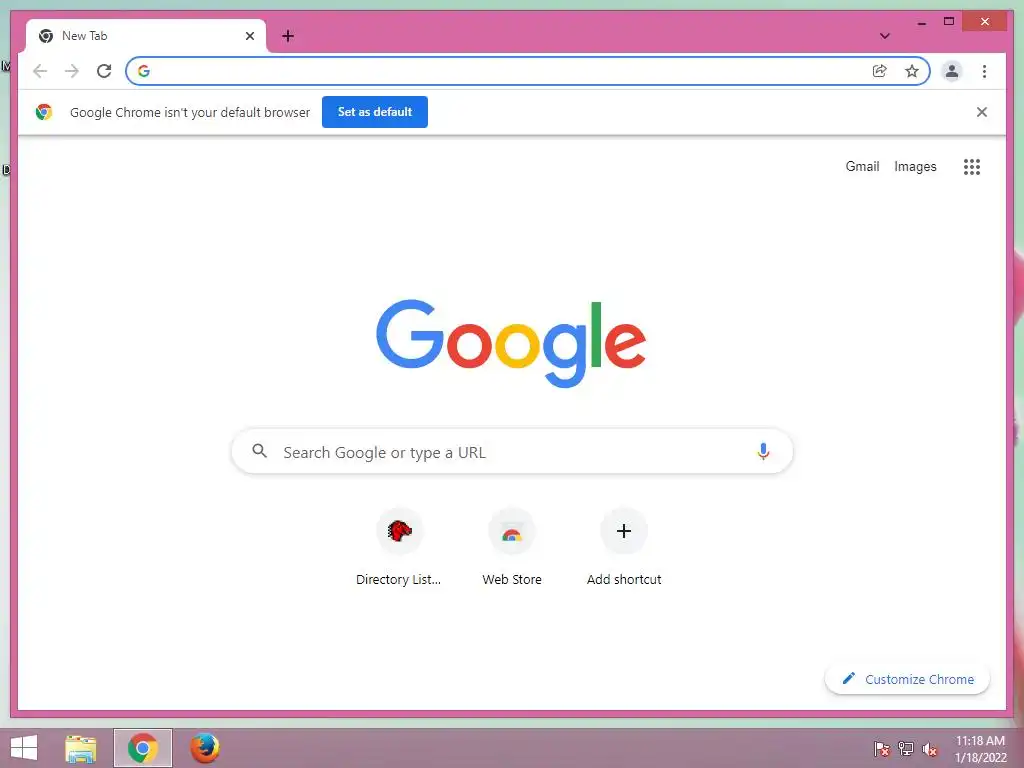The width and height of the screenshot is (1024, 768).
Task: Open the Images link
Action: [x=915, y=167]
